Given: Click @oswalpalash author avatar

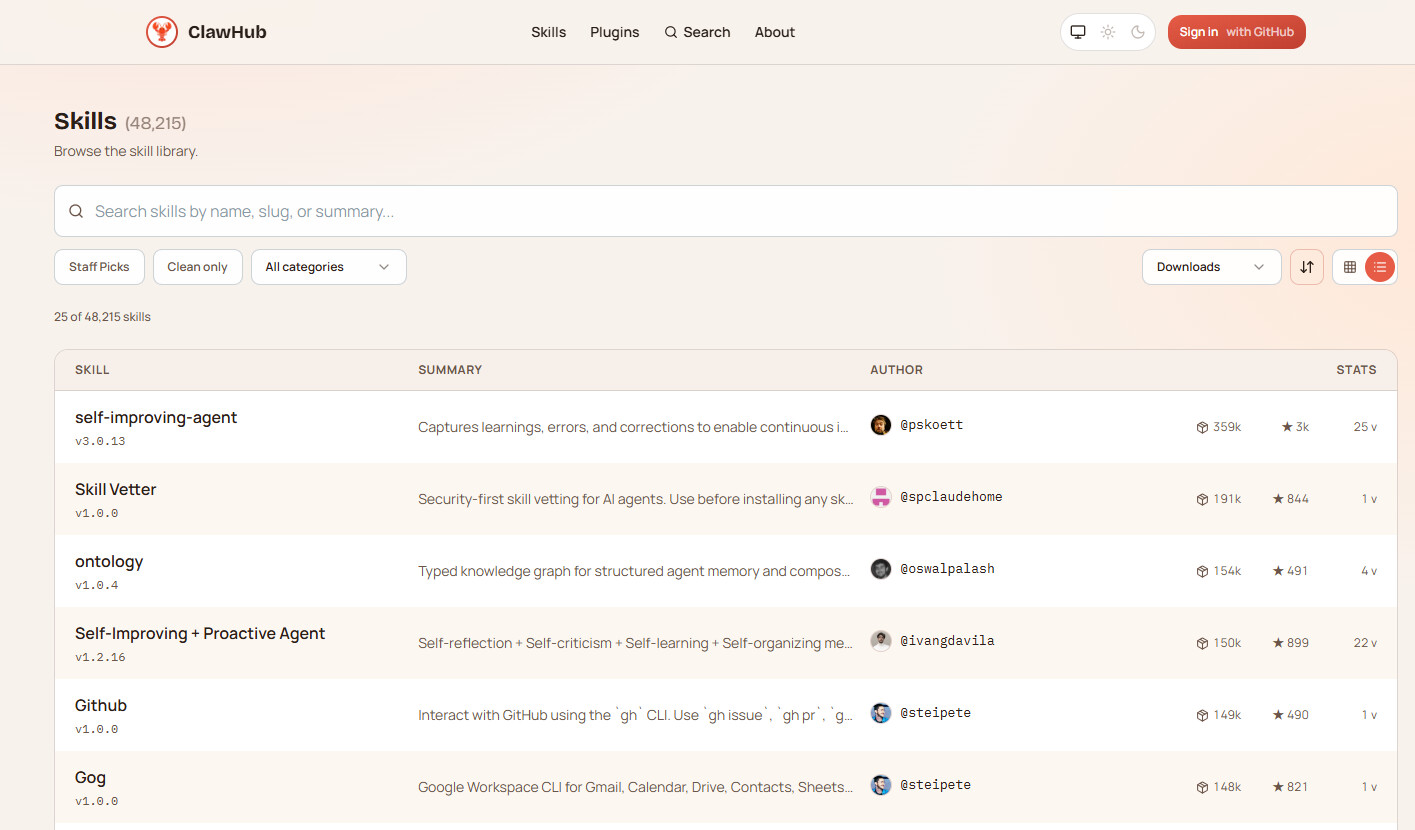Looking at the screenshot, I should click(881, 569).
